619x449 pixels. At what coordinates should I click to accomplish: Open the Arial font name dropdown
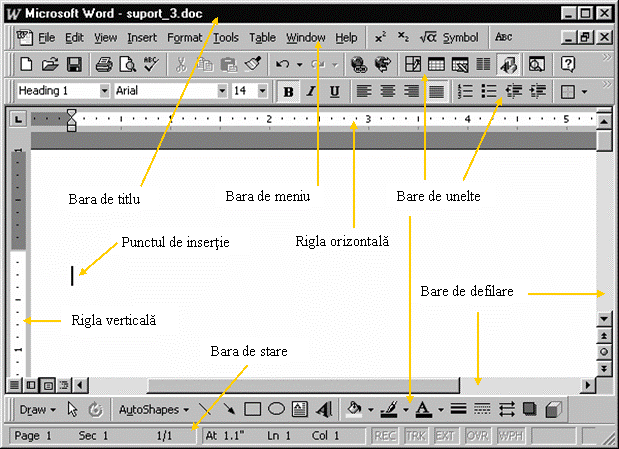pos(221,91)
